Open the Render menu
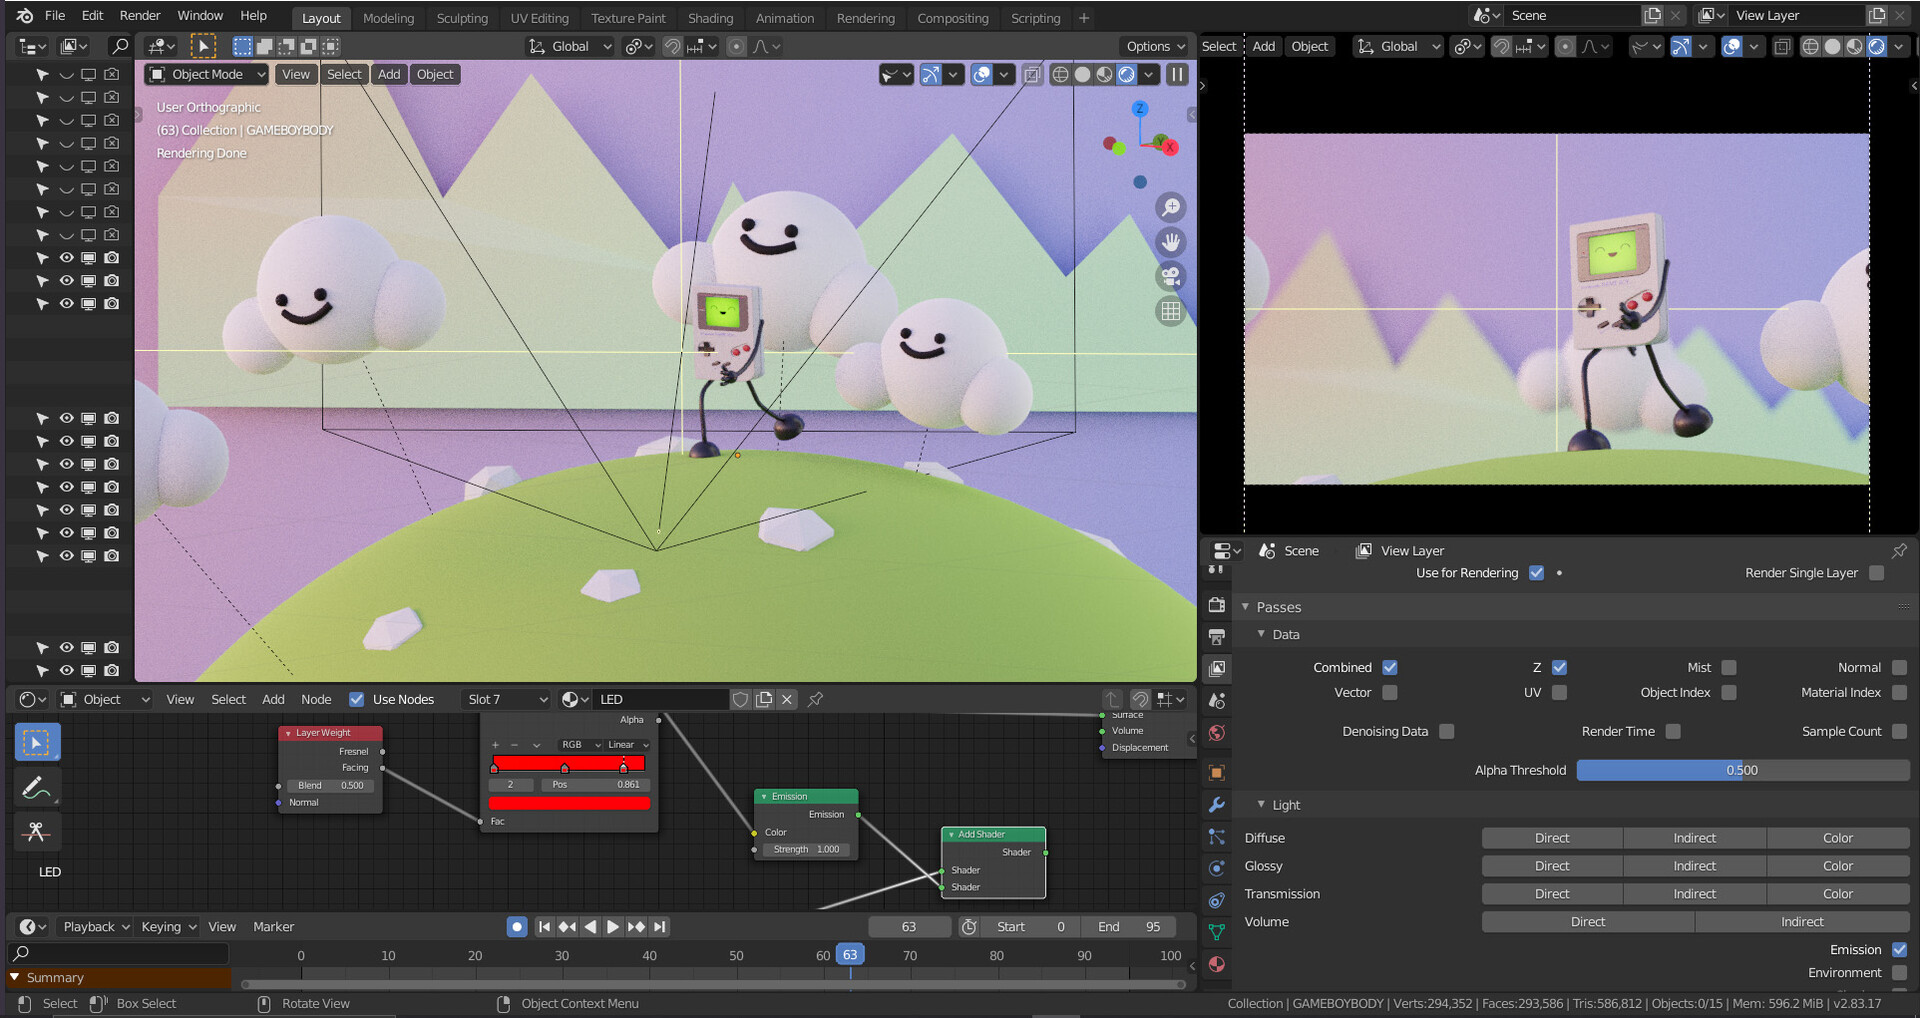 pos(140,15)
